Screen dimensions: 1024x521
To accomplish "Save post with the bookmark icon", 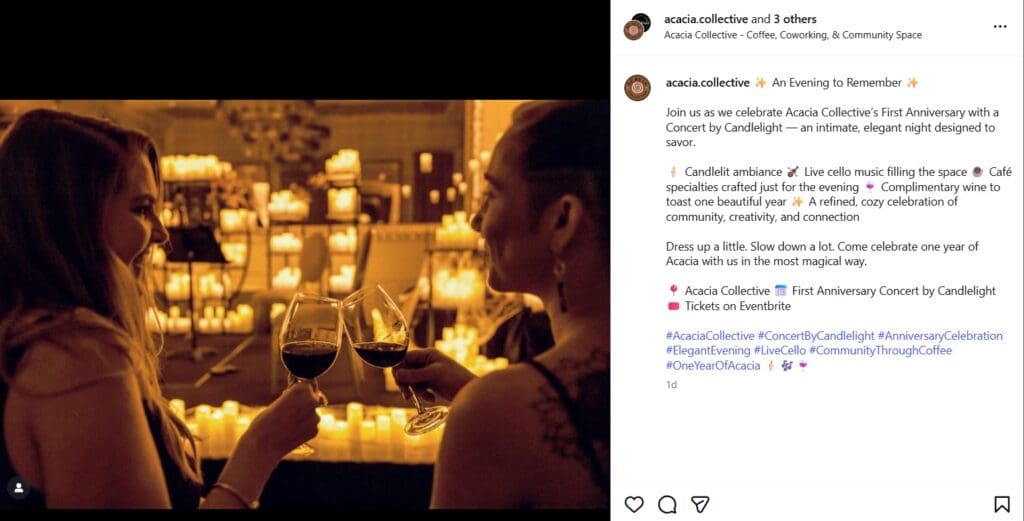I will [x=1001, y=504].
